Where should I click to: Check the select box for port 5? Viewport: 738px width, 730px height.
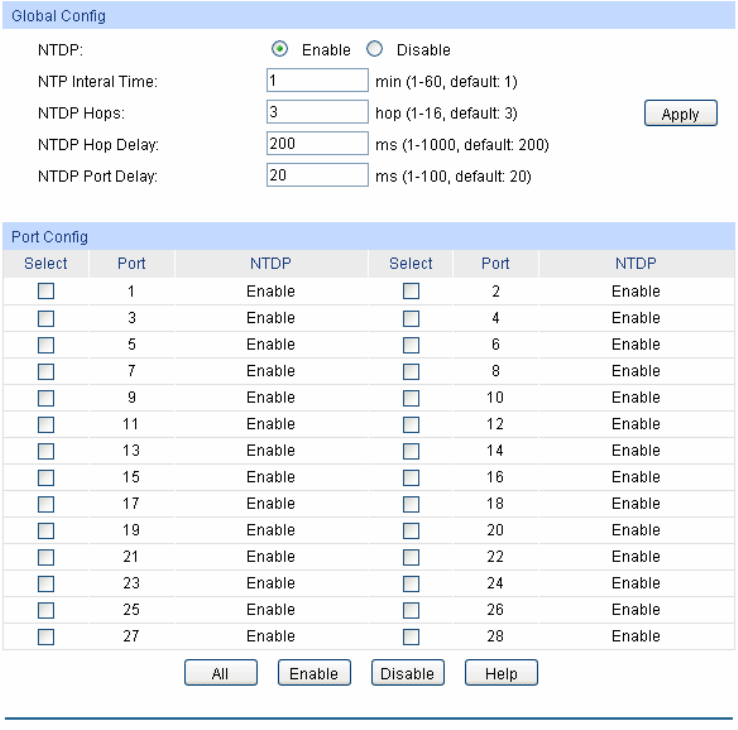click(46, 345)
